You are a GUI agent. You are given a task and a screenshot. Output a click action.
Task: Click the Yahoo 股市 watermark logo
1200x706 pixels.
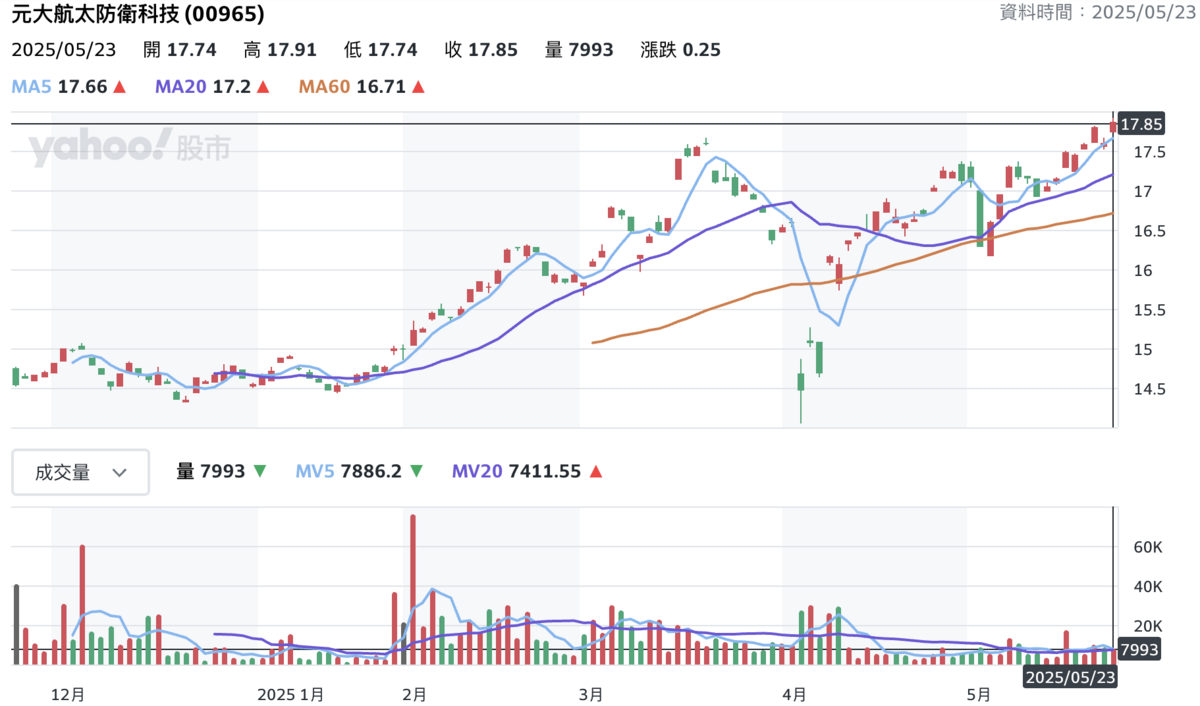129,148
